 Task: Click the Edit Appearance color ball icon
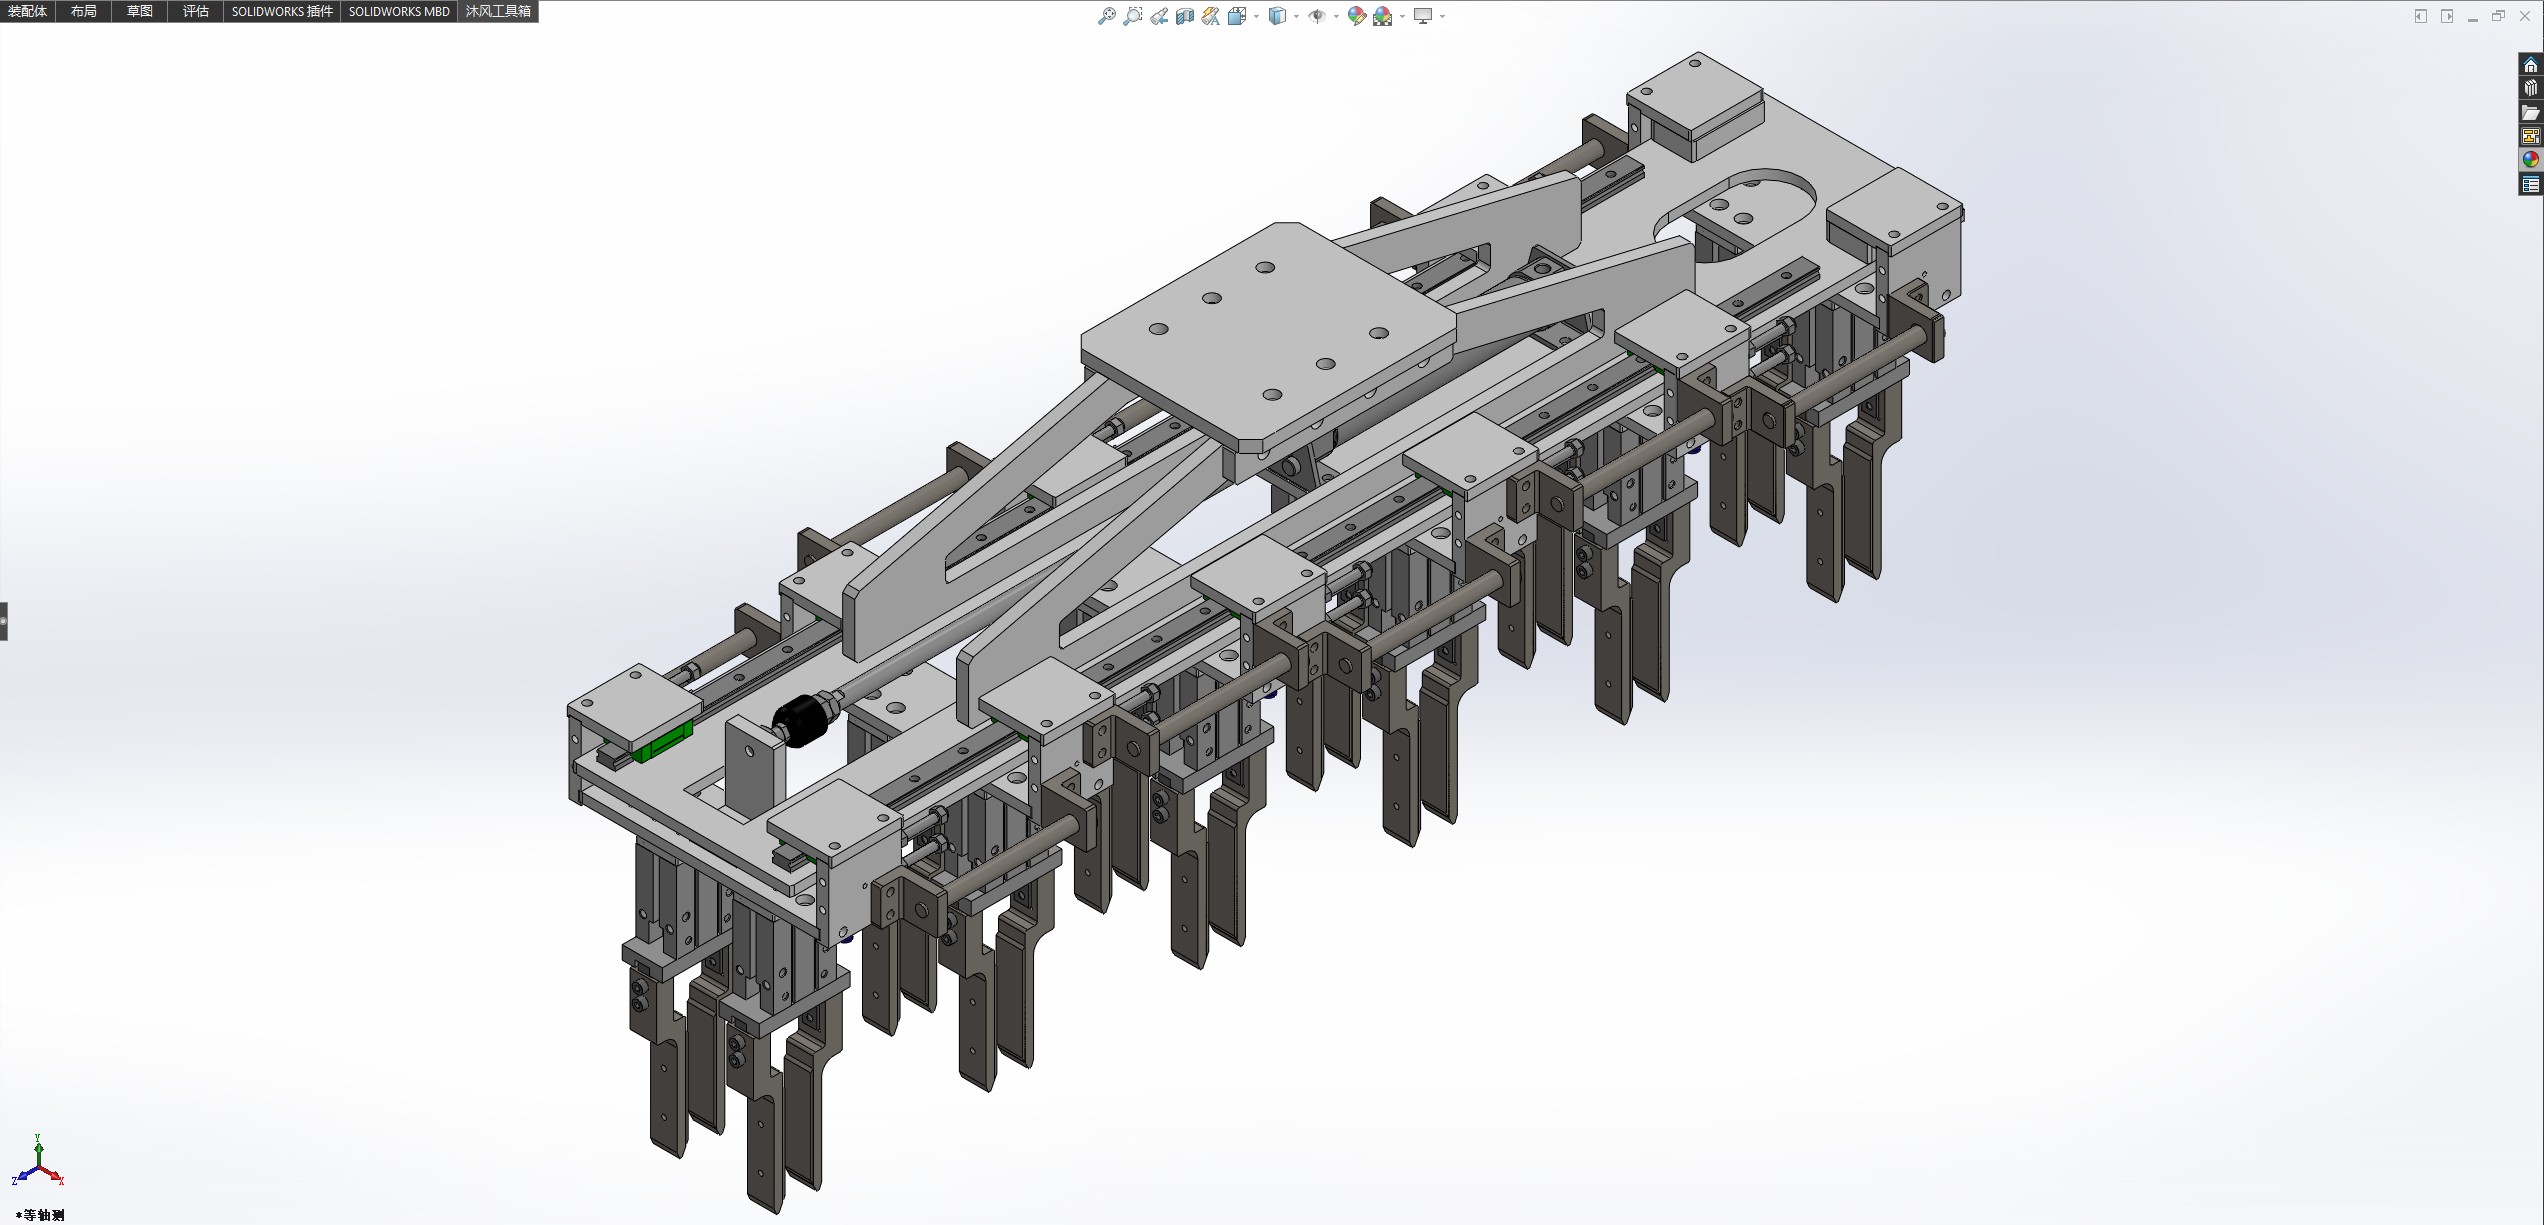[x=1356, y=16]
